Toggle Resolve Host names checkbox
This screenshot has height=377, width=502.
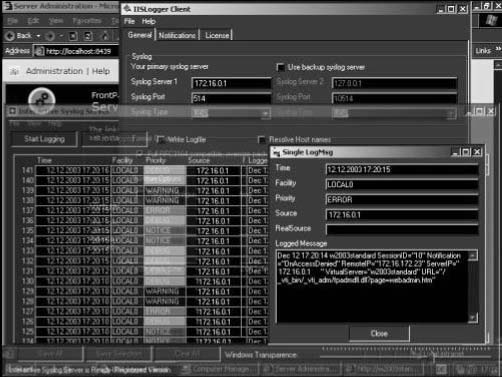tap(262, 140)
